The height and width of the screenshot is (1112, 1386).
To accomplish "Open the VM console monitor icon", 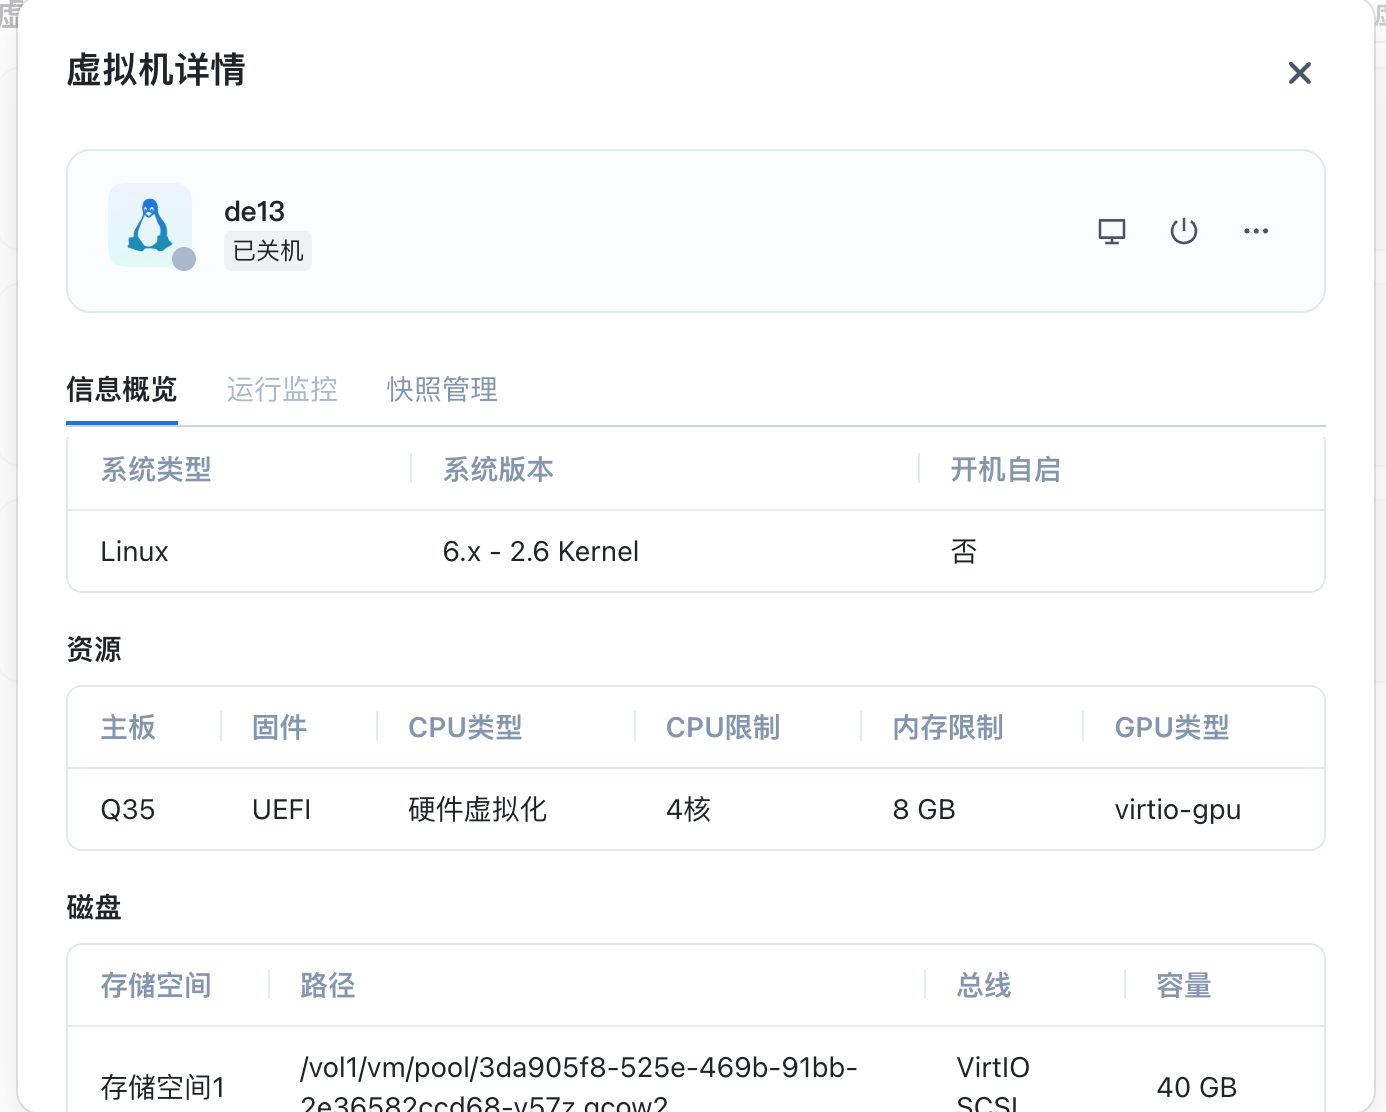I will (1111, 231).
